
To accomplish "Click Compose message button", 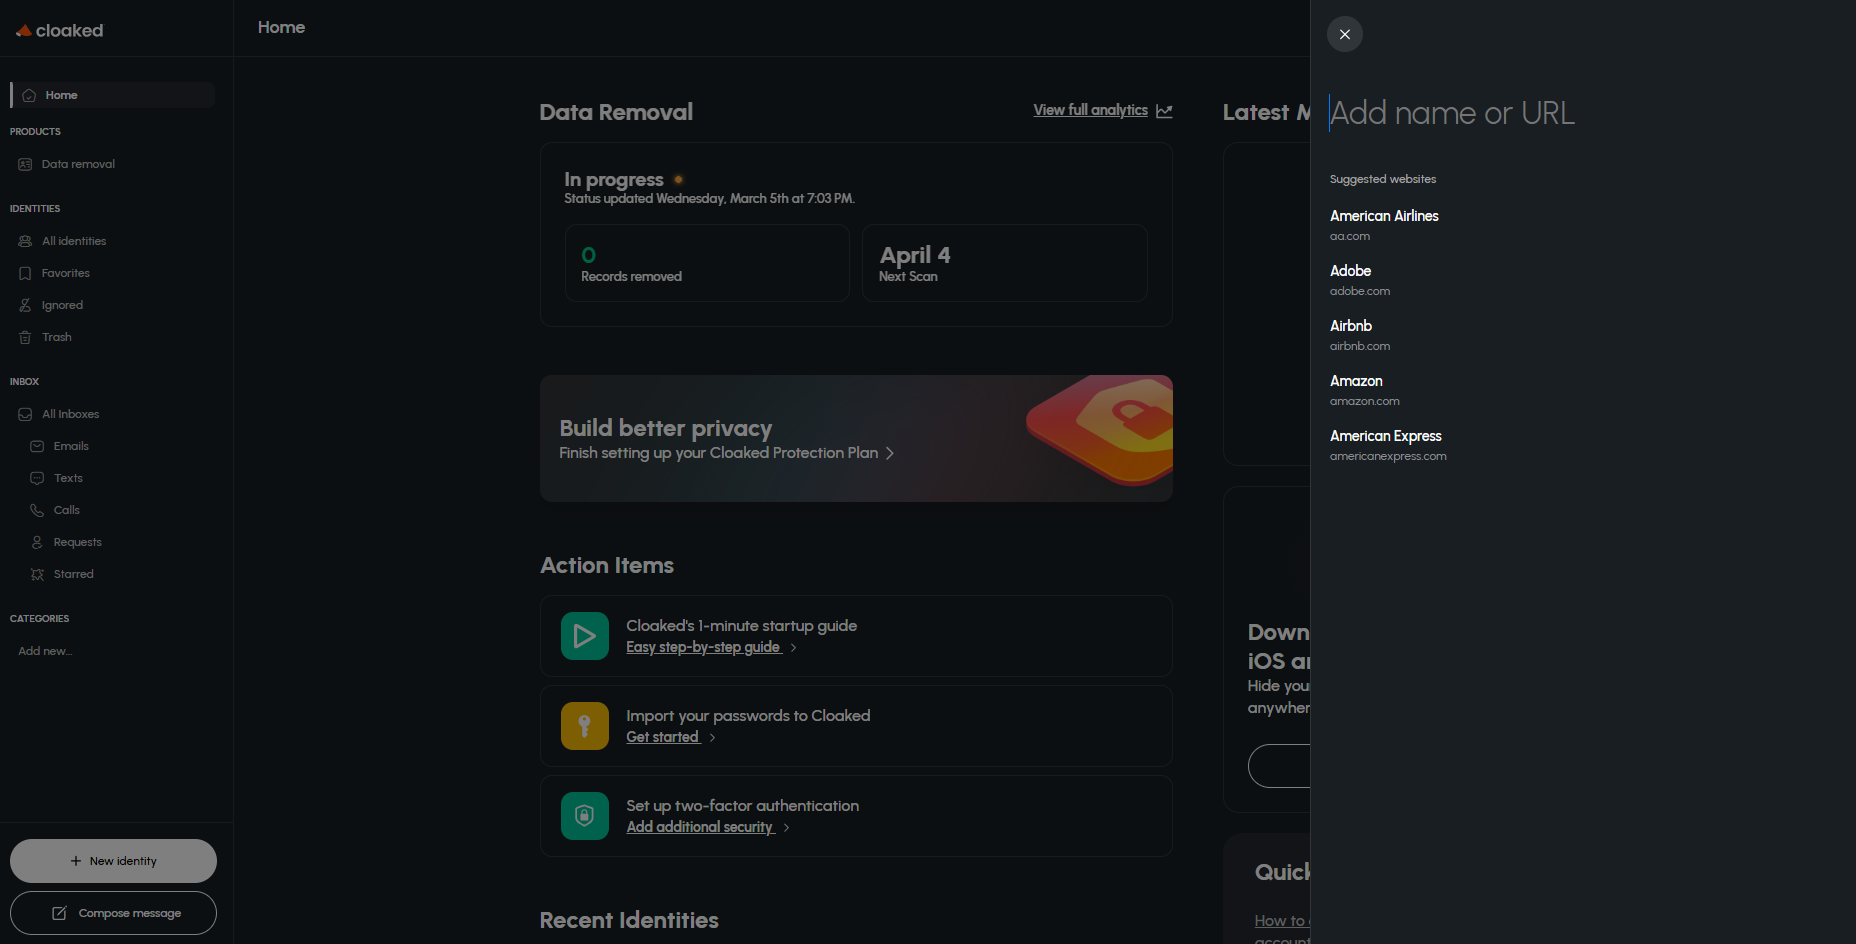I will point(113,913).
